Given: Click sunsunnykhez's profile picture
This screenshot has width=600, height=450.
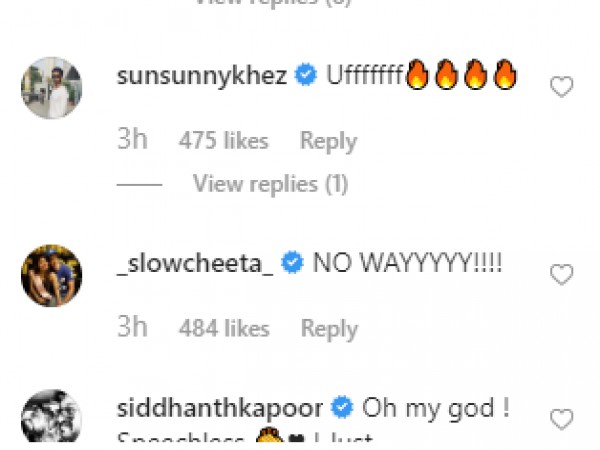Looking at the screenshot, I should [x=51, y=87].
